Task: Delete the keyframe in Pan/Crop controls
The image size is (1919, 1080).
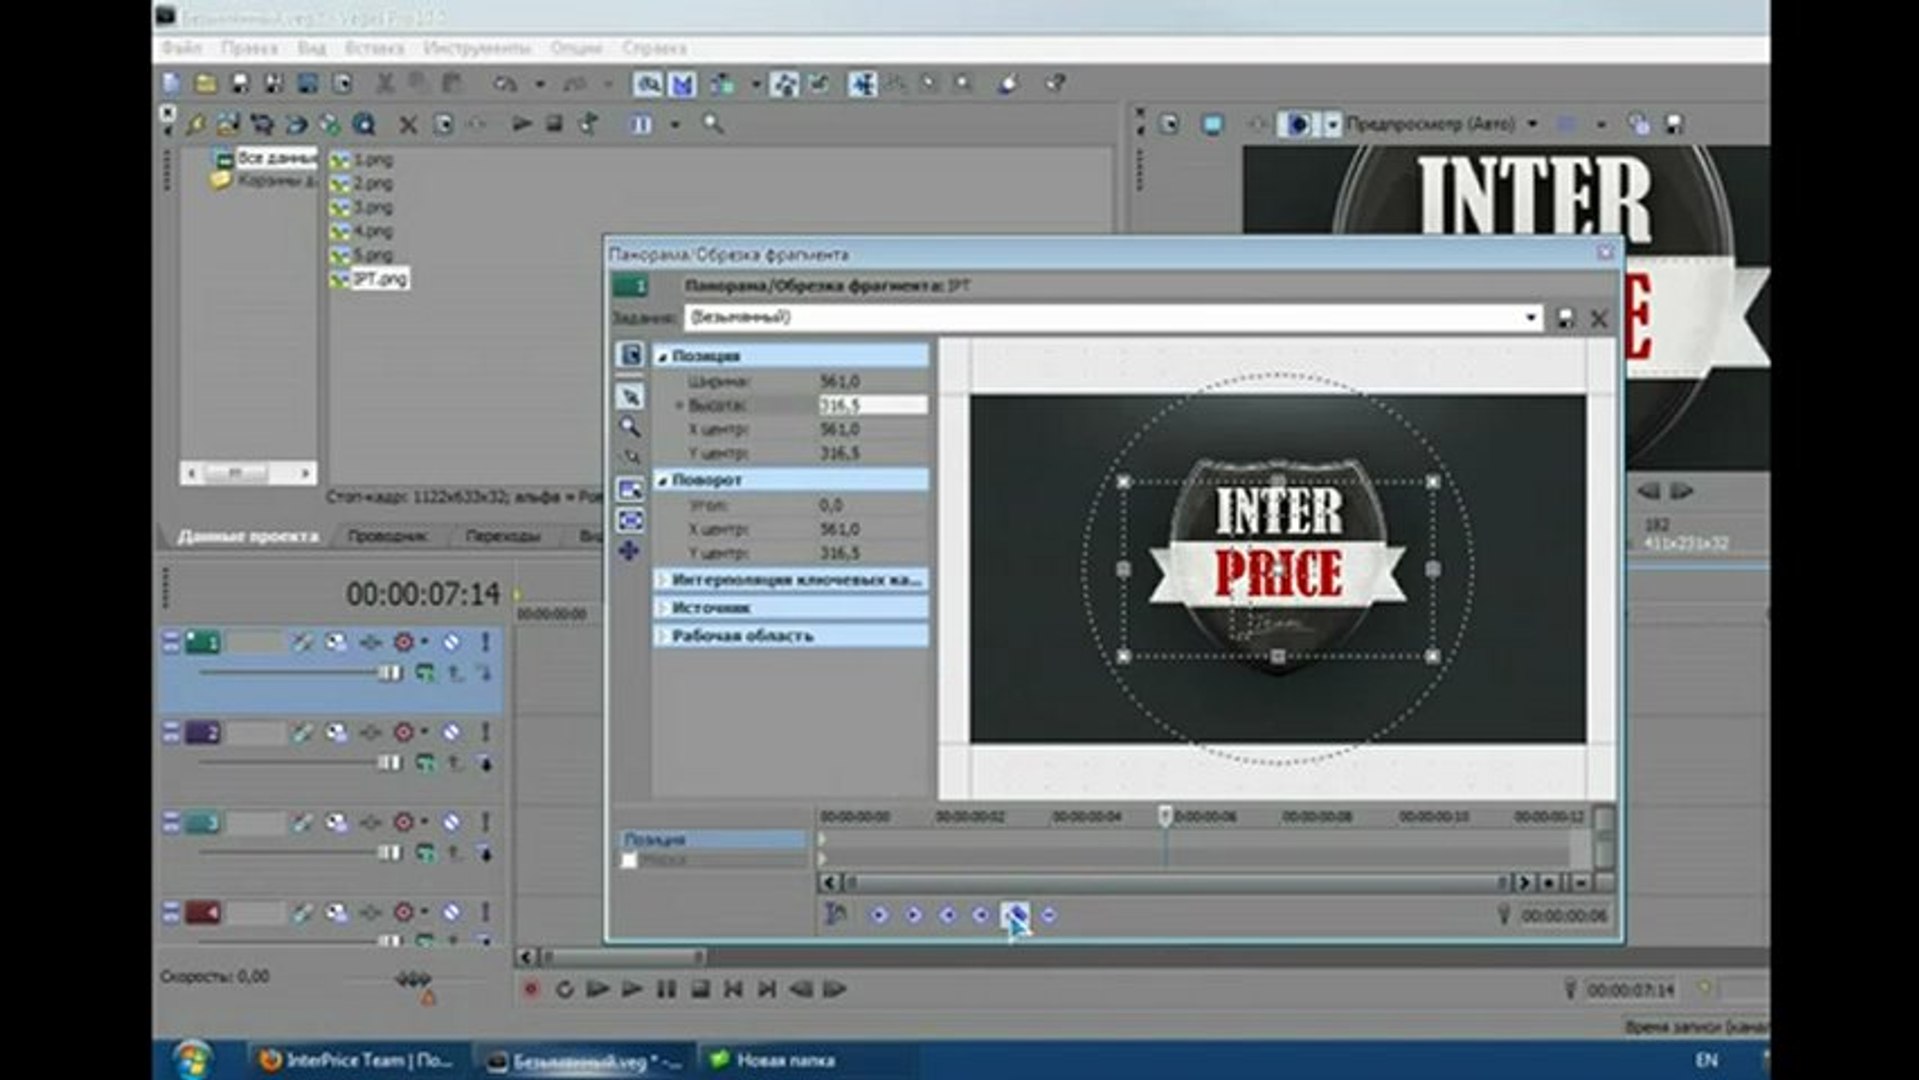Action: [1049, 914]
